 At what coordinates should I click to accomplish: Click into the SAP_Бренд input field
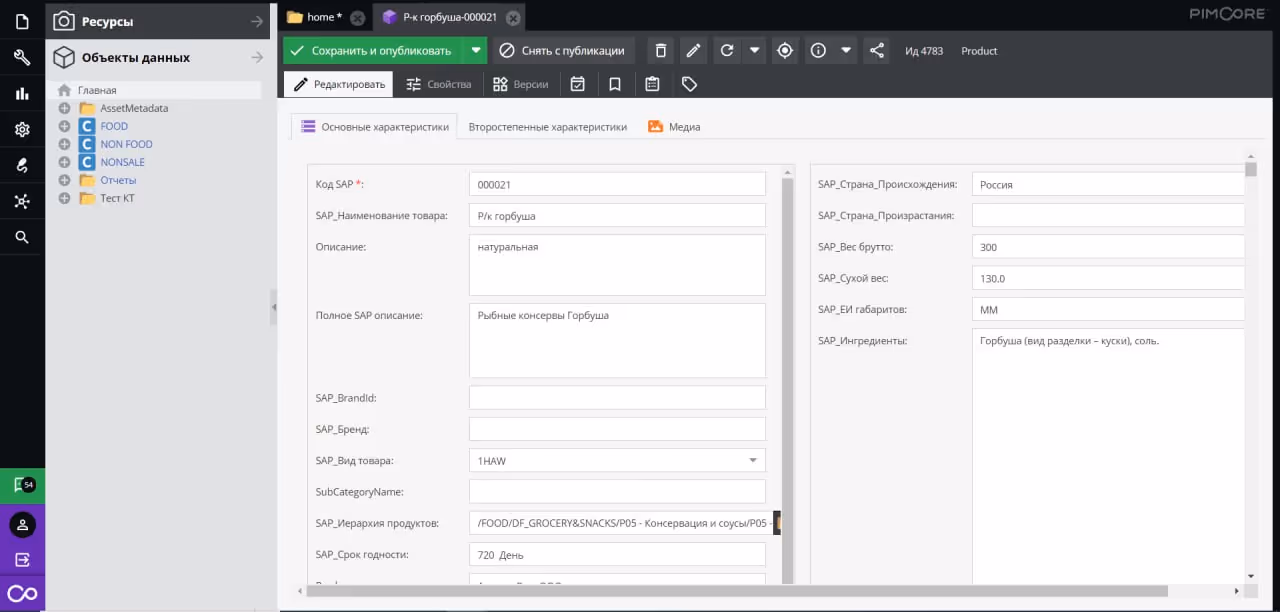pos(617,429)
